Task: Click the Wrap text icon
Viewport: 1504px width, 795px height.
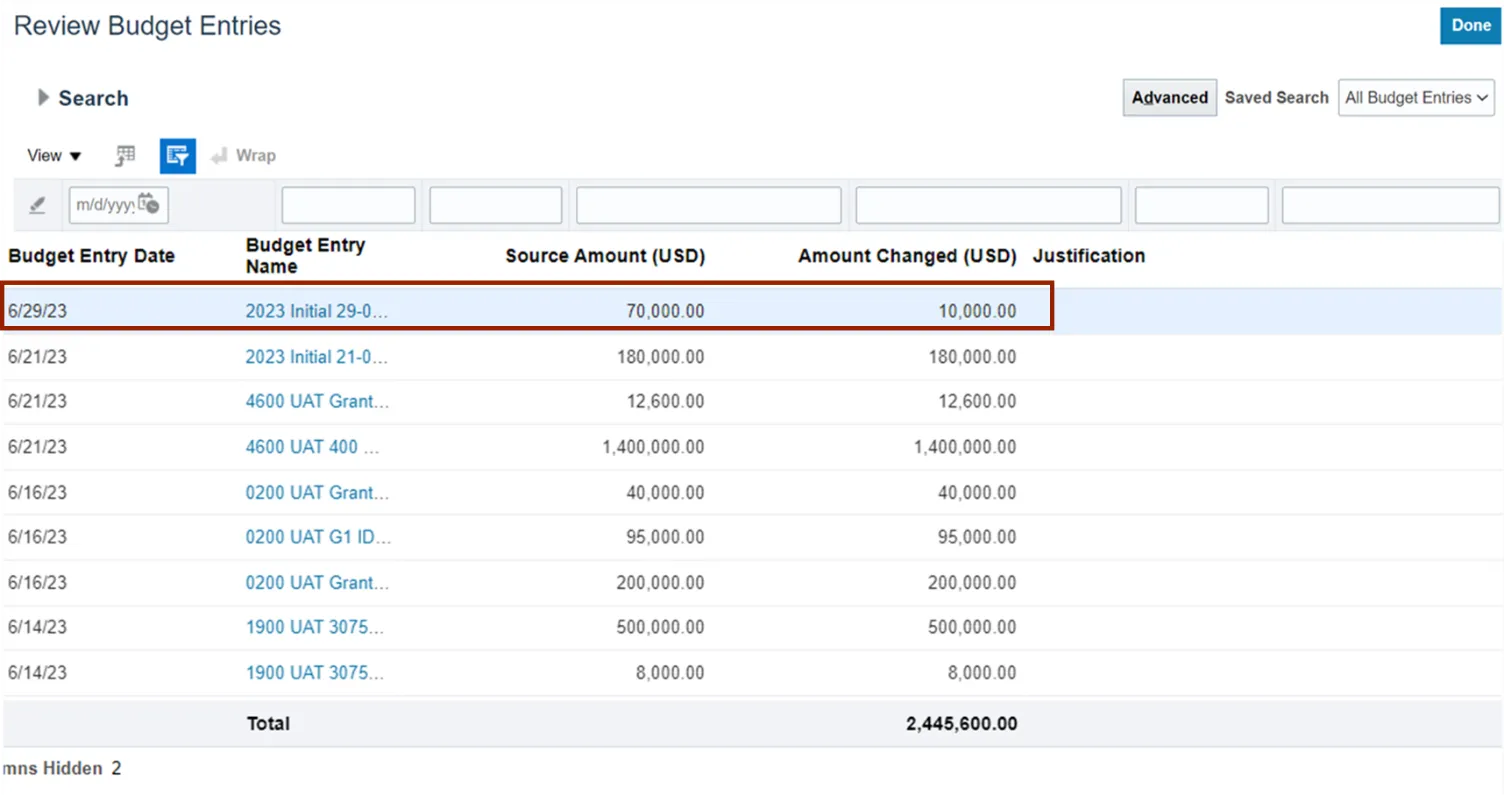Action: tap(243, 156)
